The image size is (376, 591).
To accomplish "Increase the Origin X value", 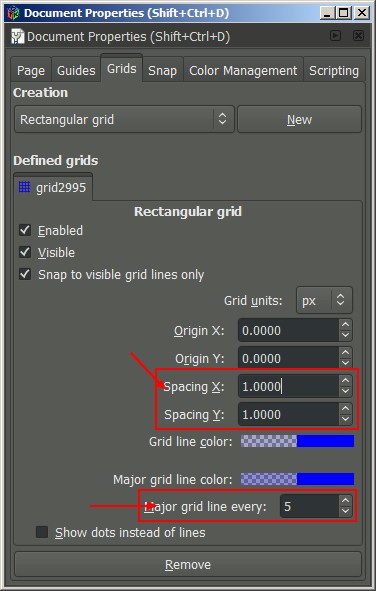I will [345, 325].
